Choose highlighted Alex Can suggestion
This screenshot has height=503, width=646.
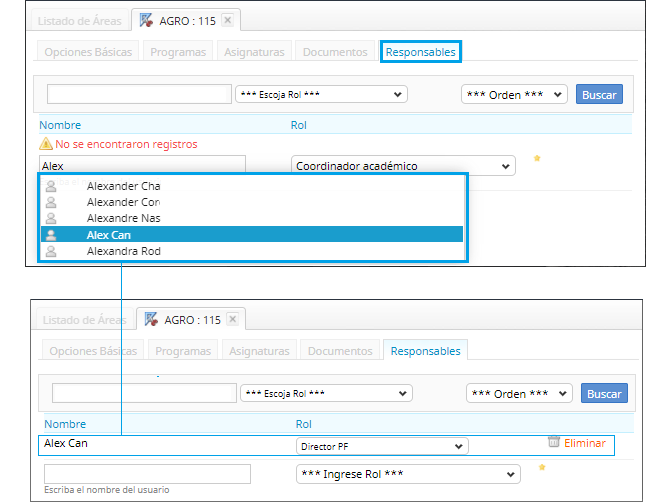[252, 234]
